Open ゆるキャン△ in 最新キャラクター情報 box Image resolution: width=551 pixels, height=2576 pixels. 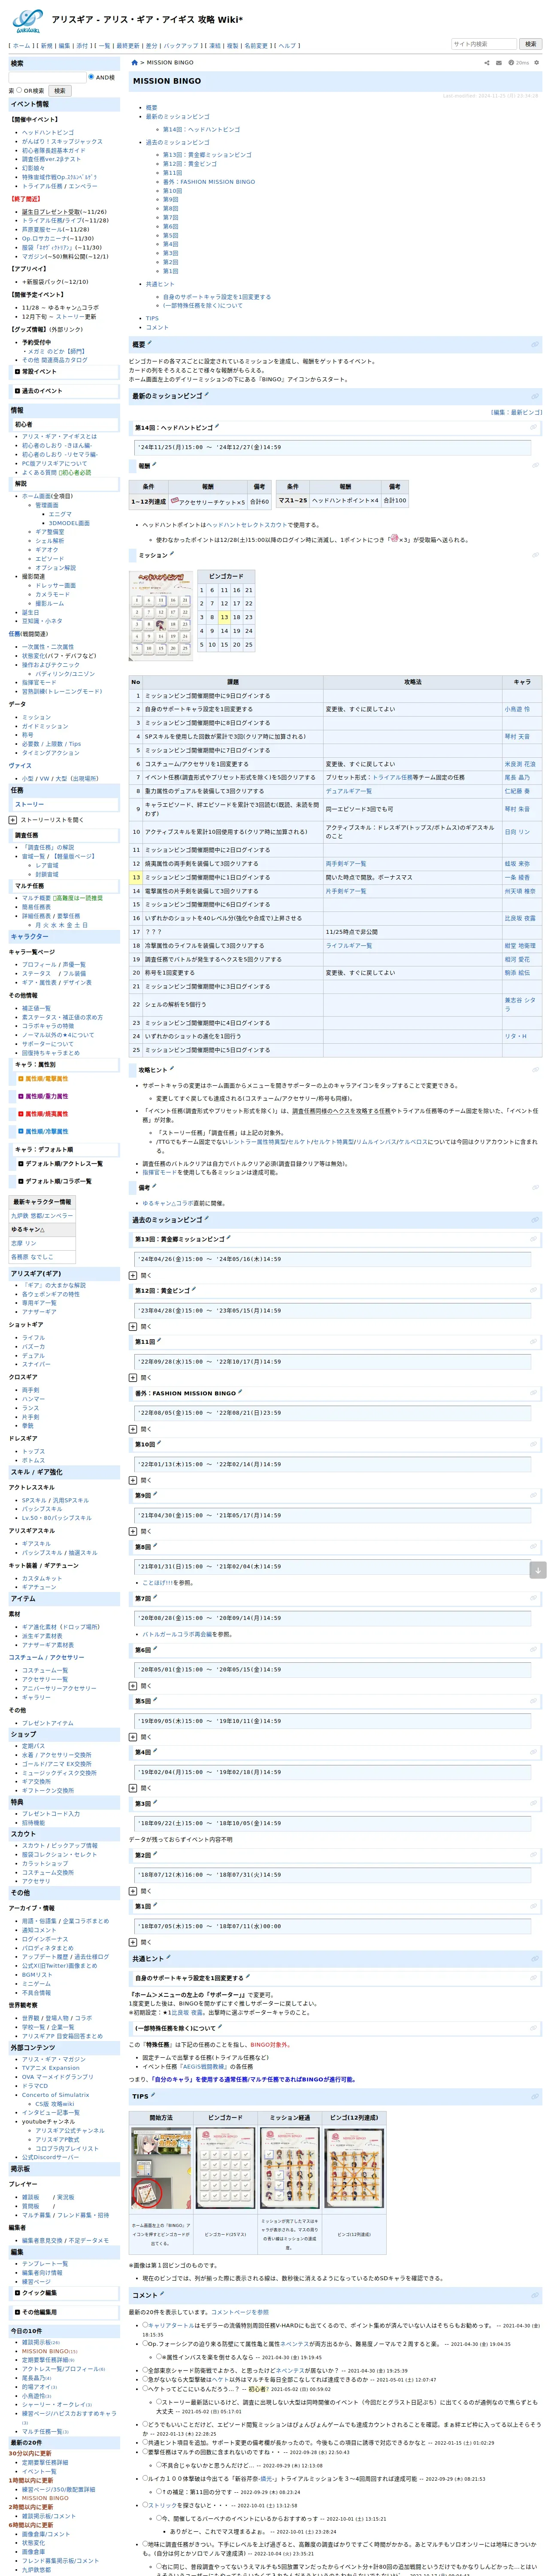tap(27, 1229)
